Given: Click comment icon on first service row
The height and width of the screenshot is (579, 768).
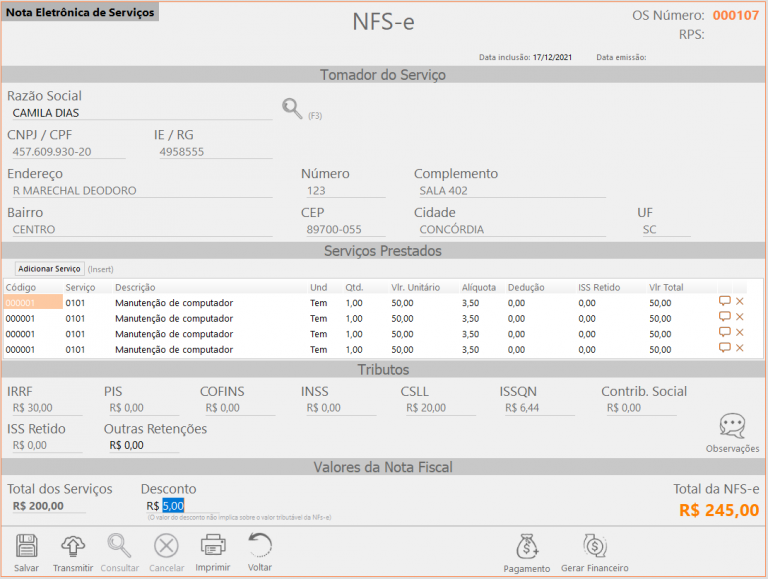Looking at the screenshot, I should point(724,301).
